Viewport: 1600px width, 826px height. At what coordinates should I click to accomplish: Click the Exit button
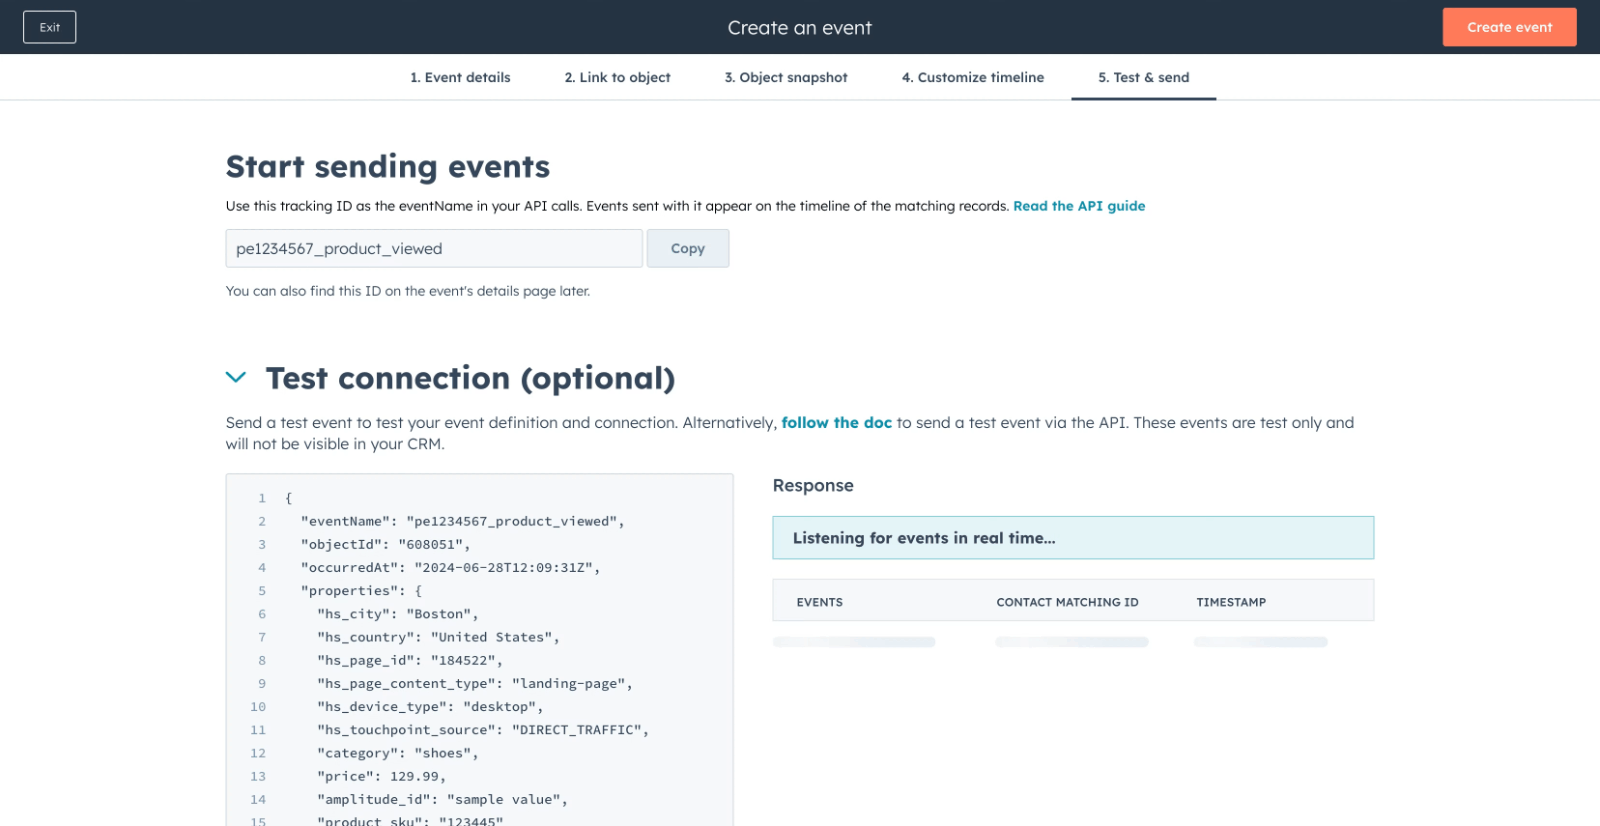(x=50, y=27)
